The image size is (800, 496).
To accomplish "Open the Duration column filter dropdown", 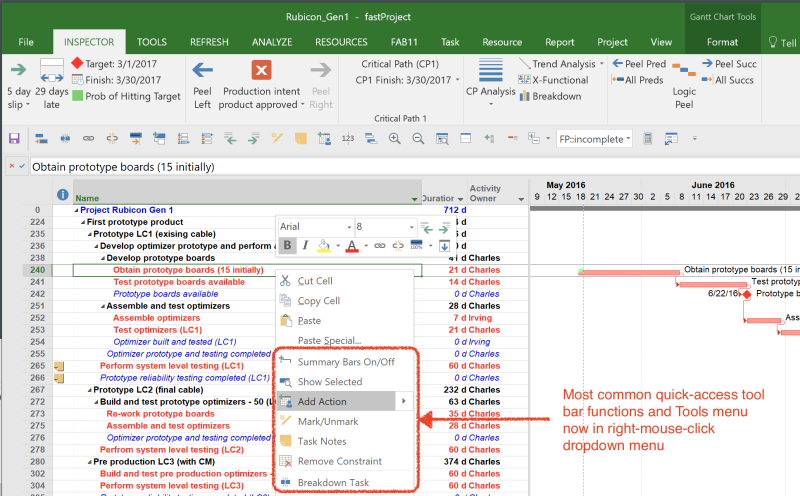I will [460, 199].
